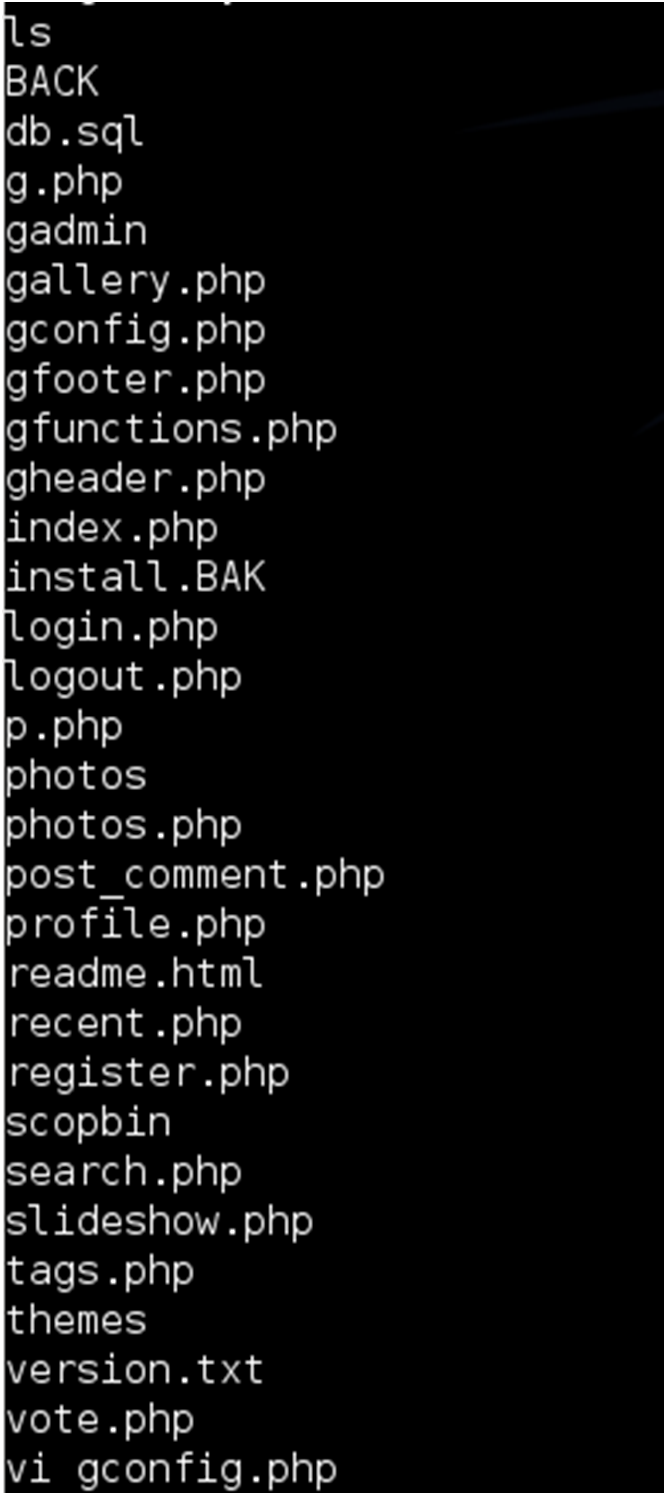Image resolution: width=666 pixels, height=1495 pixels.
Task: Click the gadmin directory name
Action: pos(76,232)
